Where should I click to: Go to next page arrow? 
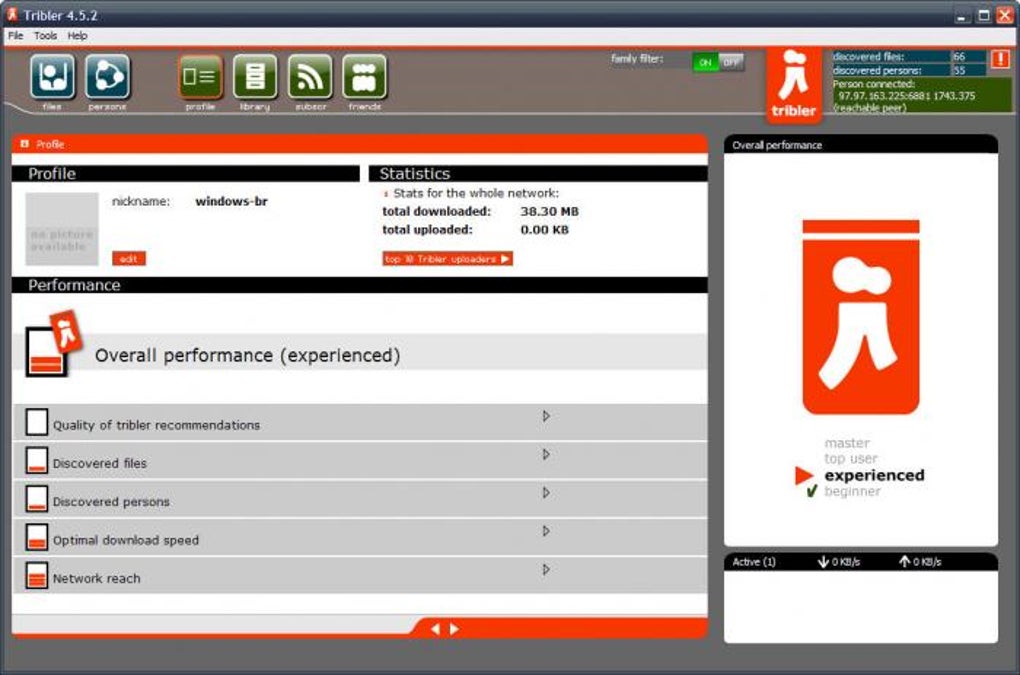[454, 629]
